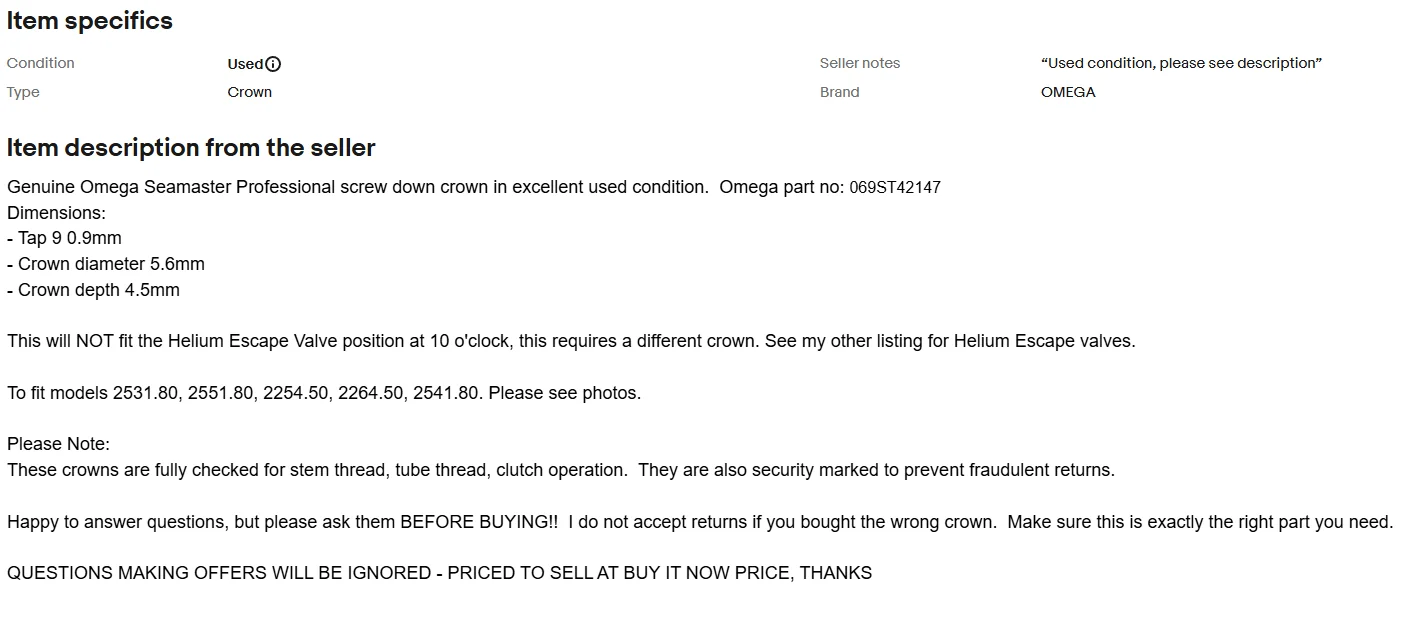
Task: Click the "Item specifics" heading
Action: [x=89, y=21]
